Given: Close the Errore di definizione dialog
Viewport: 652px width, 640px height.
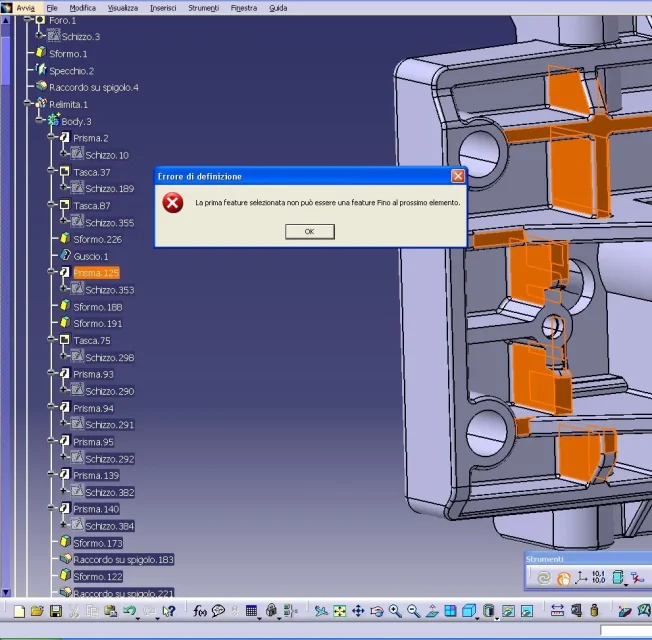Looking at the screenshot, I should [x=458, y=176].
